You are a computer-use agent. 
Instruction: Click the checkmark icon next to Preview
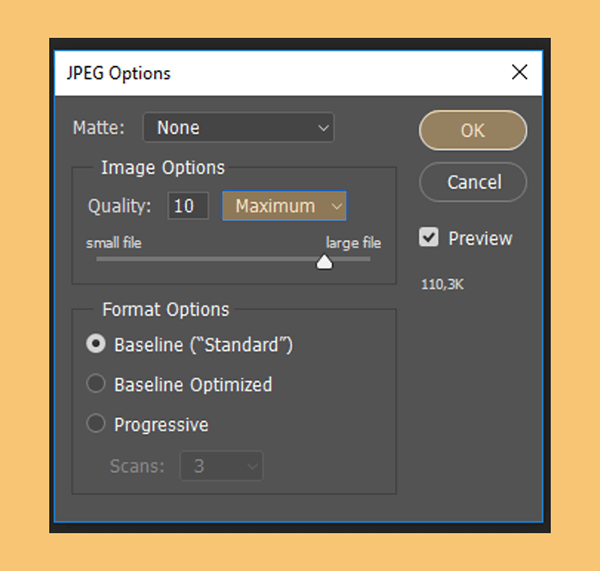[x=429, y=237]
